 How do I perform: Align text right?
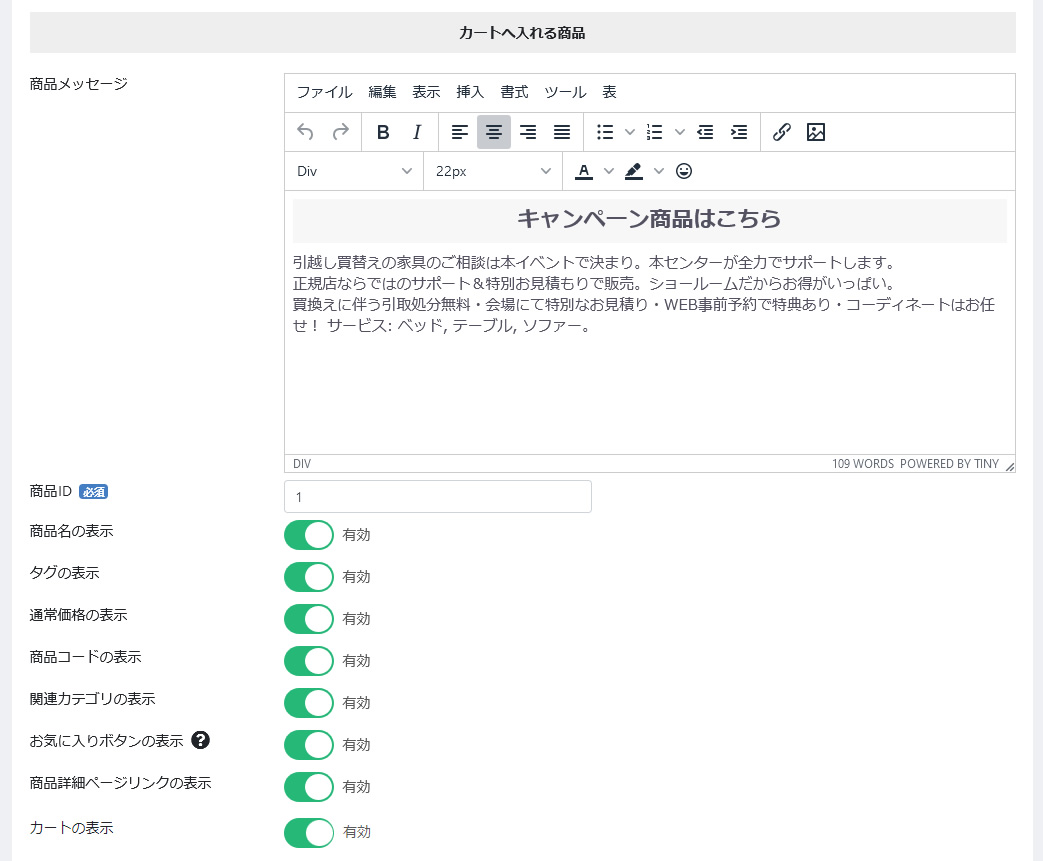pyautogui.click(x=528, y=132)
